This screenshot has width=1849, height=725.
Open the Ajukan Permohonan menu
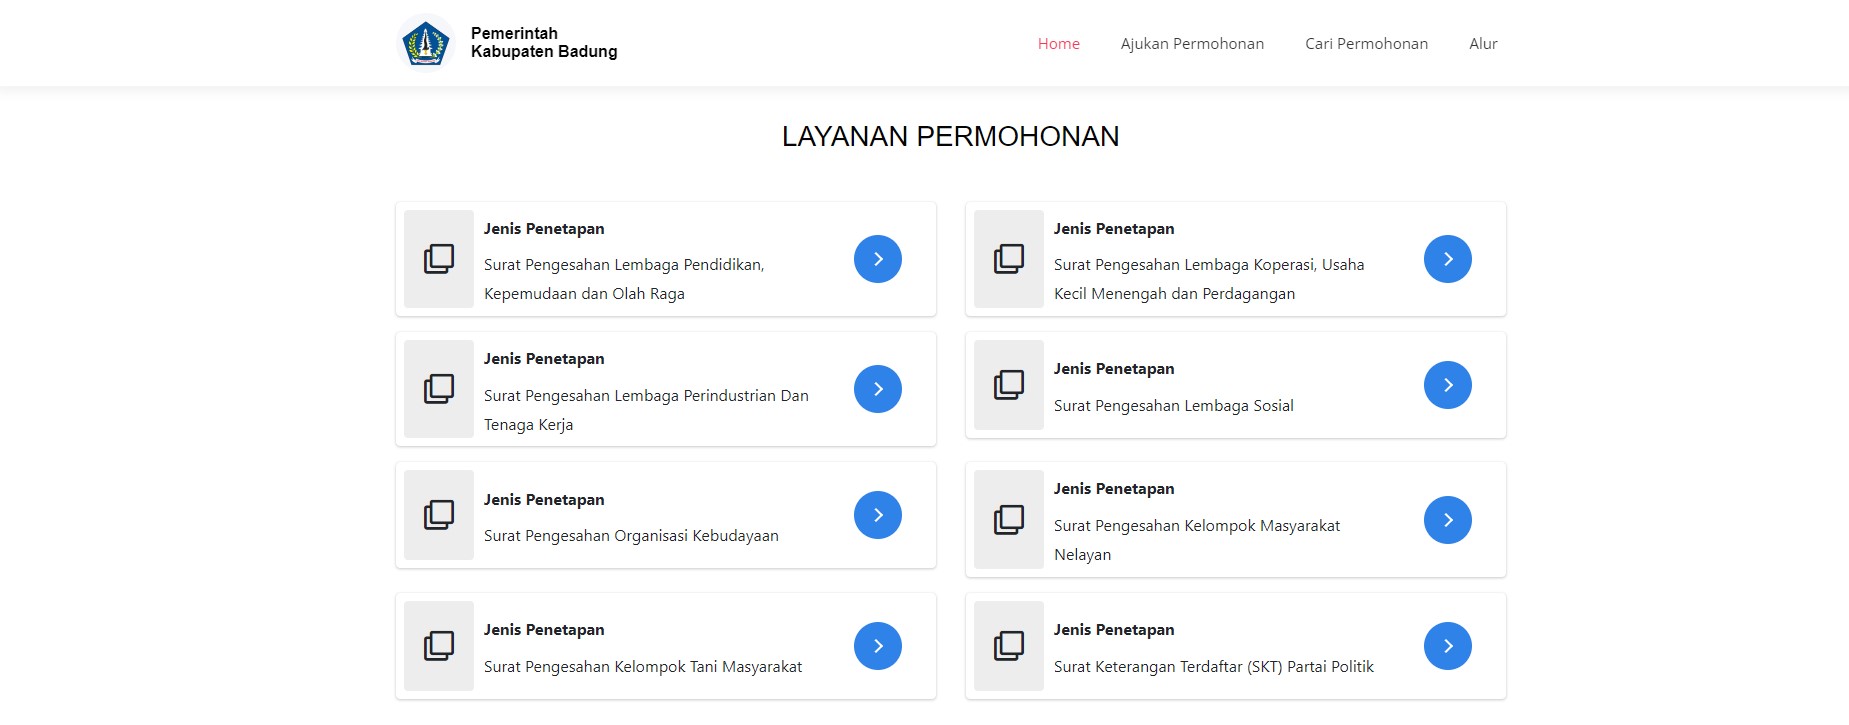1192,44
